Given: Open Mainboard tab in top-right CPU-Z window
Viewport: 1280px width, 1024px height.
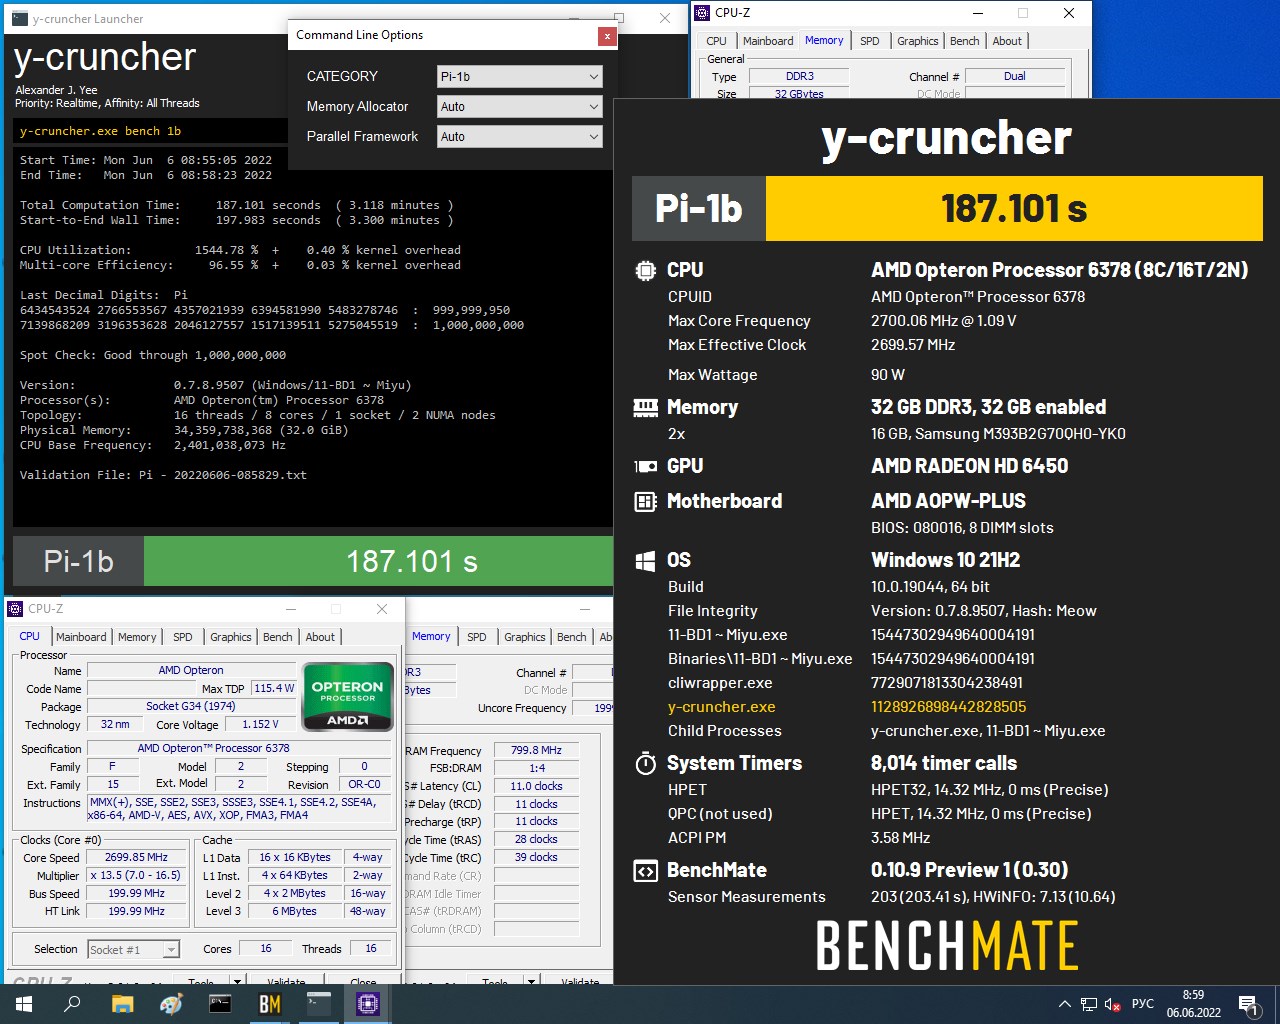Looking at the screenshot, I should [768, 41].
